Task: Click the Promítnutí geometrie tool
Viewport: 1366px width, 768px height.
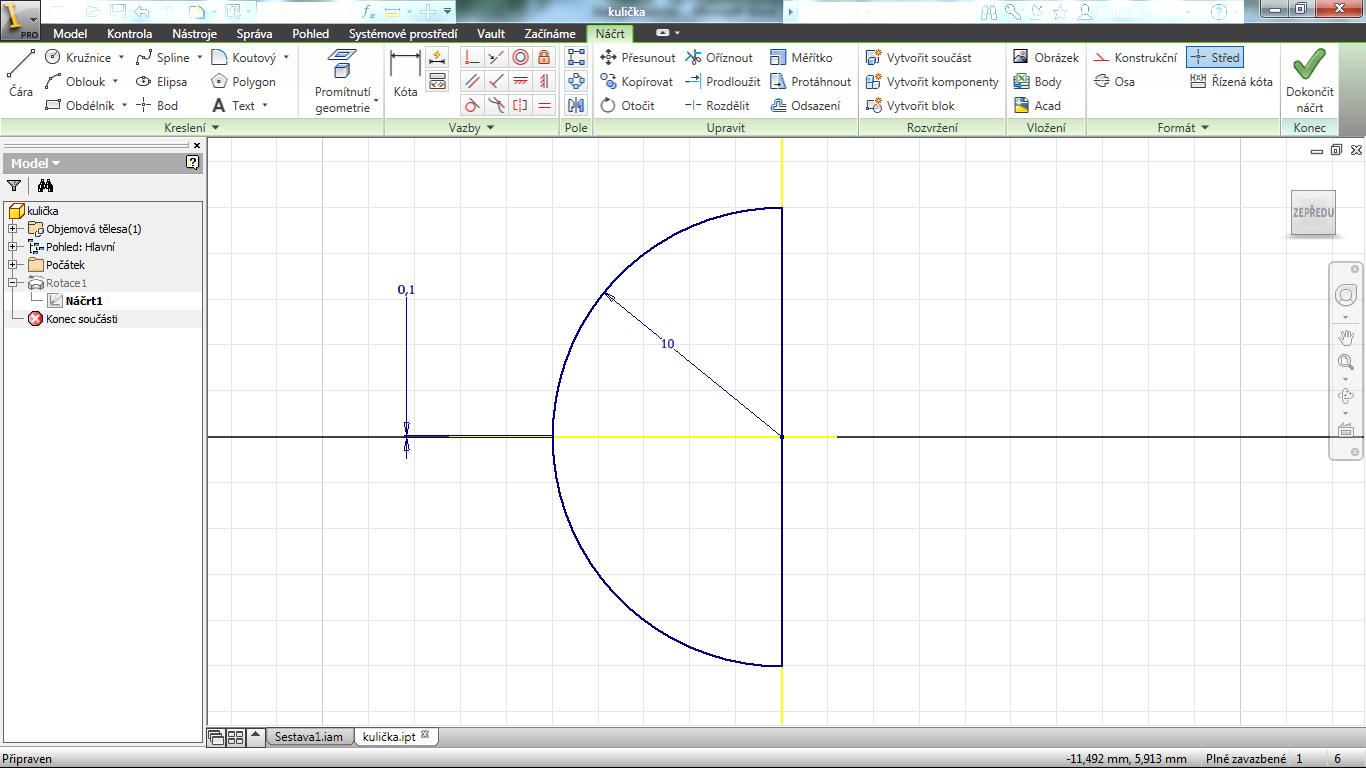Action: 343,81
